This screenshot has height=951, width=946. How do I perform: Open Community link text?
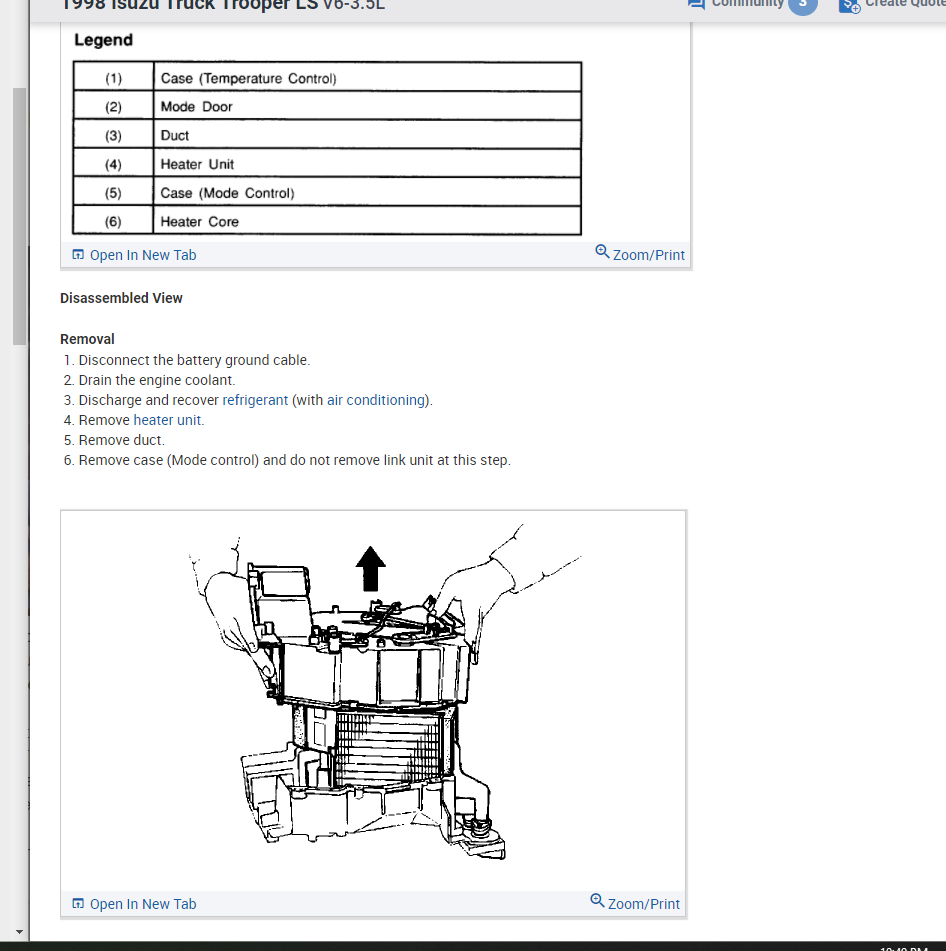(748, 4)
